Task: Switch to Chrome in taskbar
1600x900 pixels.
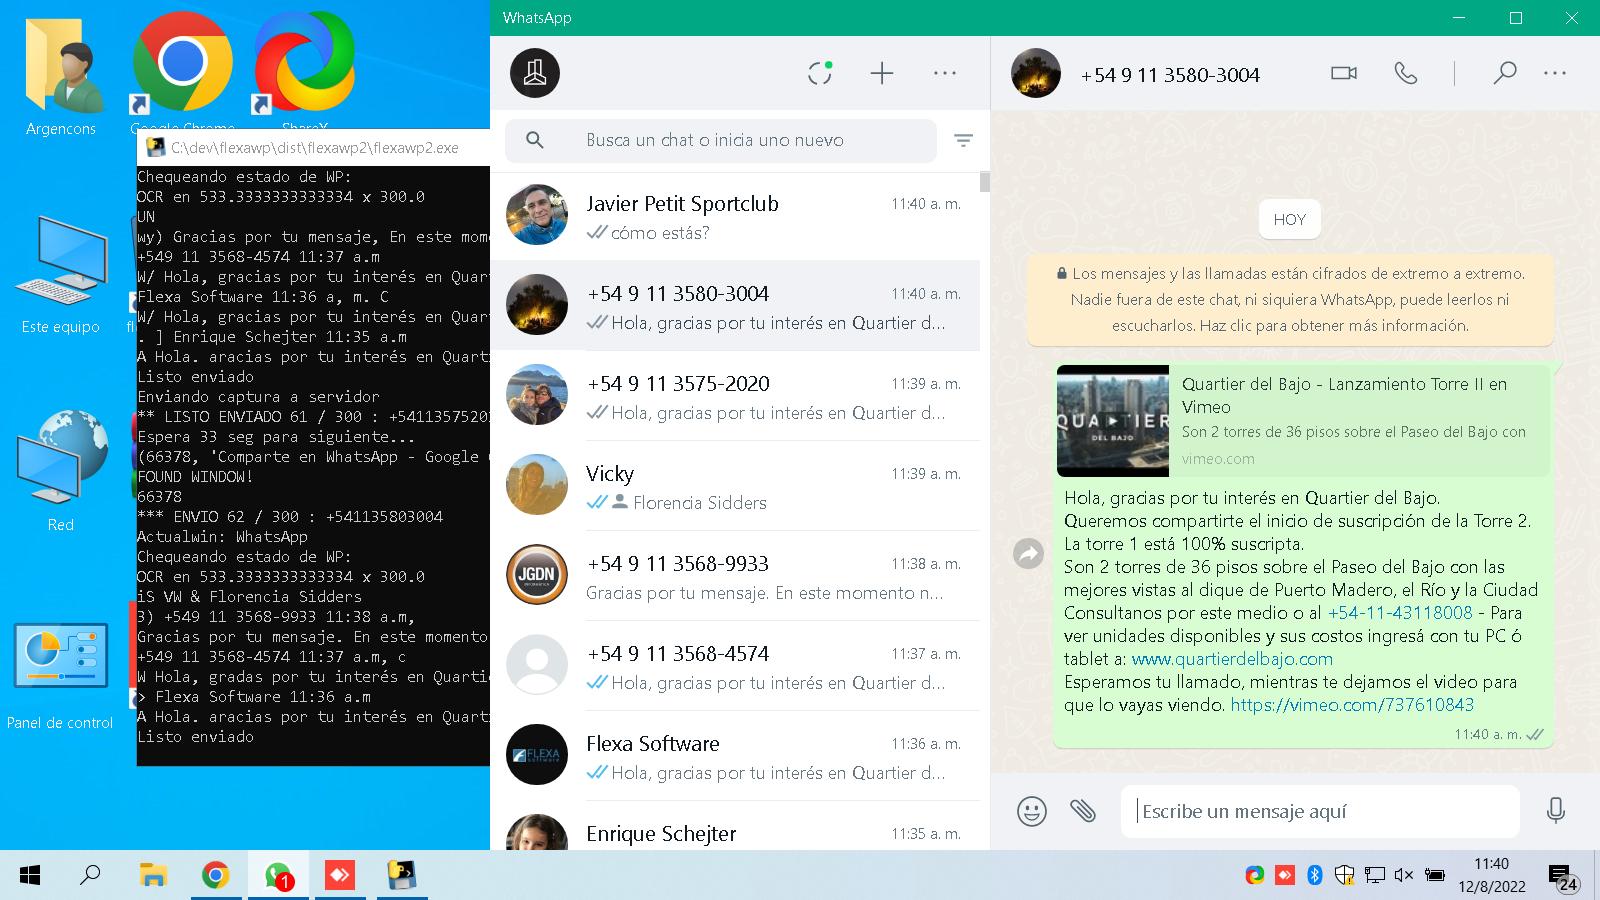Action: pos(215,876)
